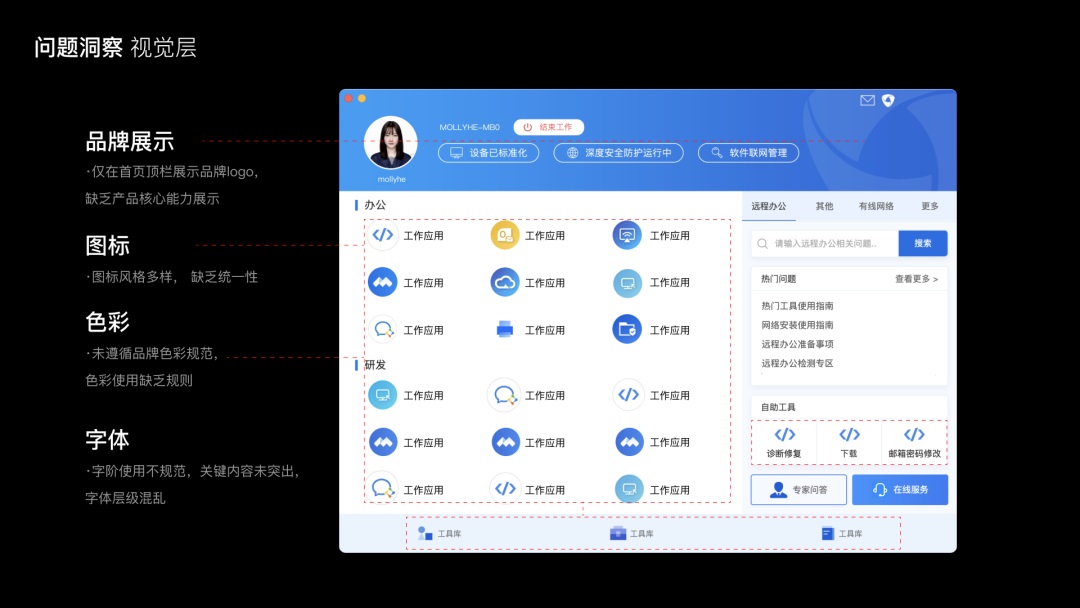Click the mail envelope icon in header
This screenshot has width=1080, height=608.
867,100
